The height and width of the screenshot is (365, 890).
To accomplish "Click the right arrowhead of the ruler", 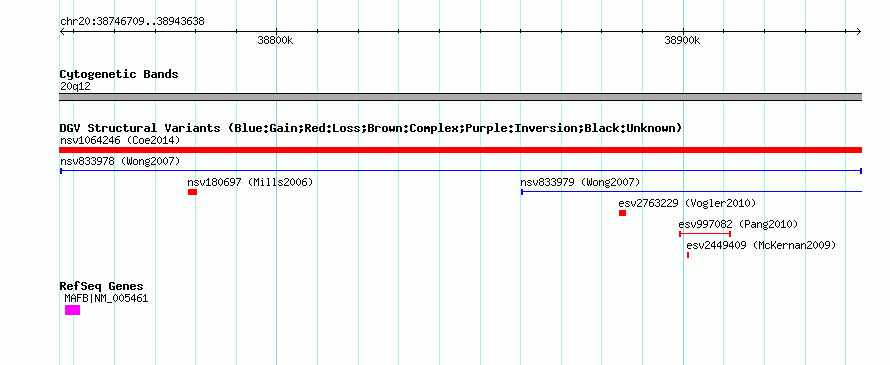I will (859, 32).
